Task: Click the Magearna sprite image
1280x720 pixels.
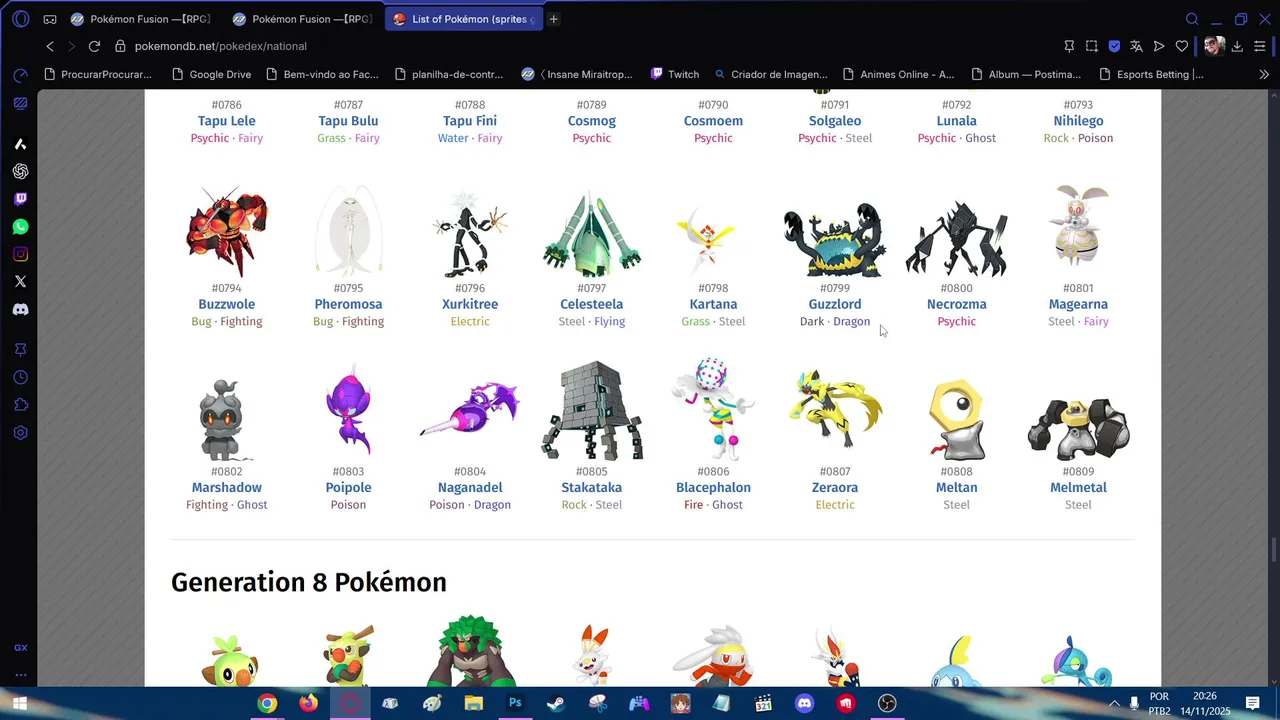Action: [1078, 226]
